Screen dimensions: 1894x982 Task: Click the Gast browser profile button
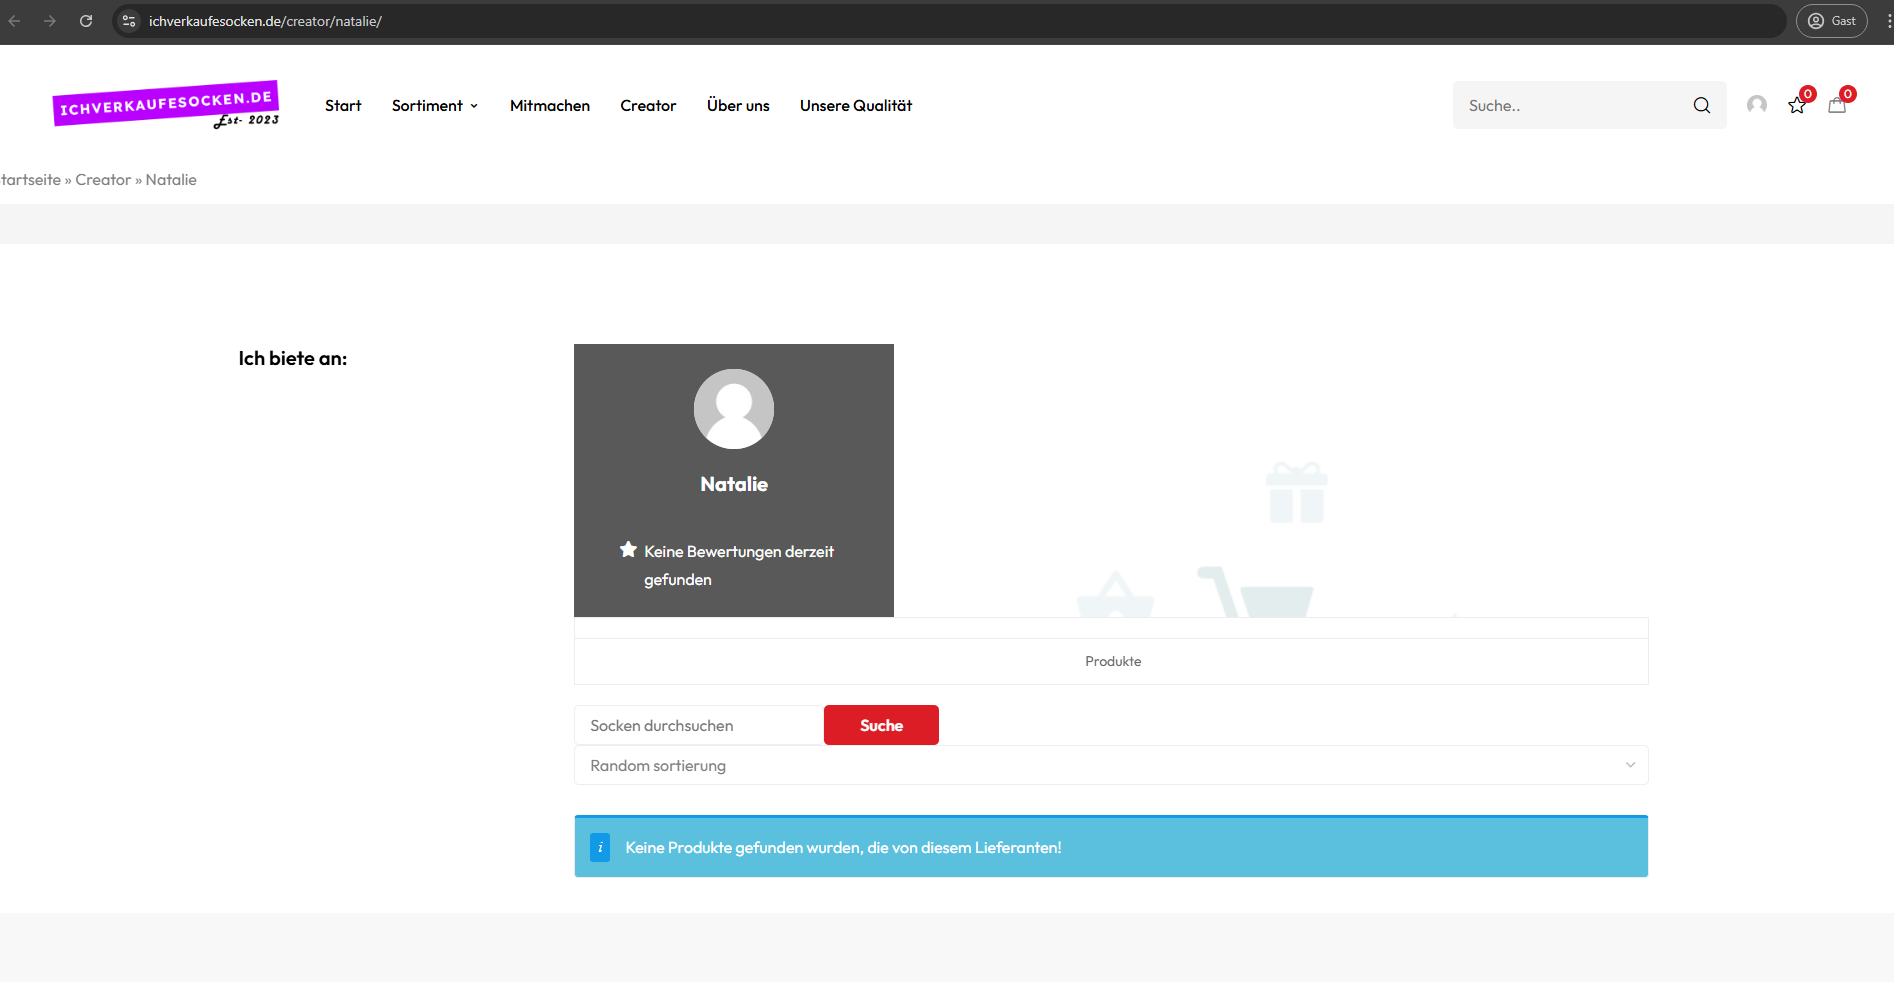(1831, 21)
